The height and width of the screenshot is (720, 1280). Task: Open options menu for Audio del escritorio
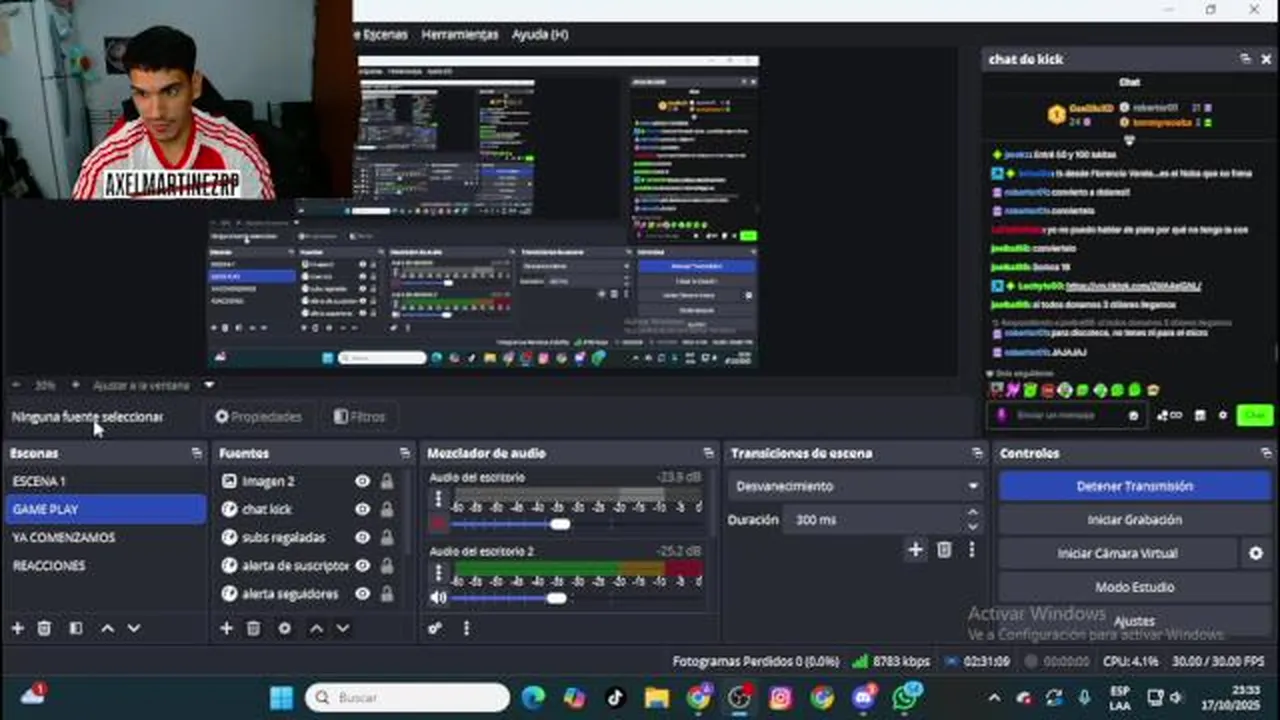coord(438,501)
